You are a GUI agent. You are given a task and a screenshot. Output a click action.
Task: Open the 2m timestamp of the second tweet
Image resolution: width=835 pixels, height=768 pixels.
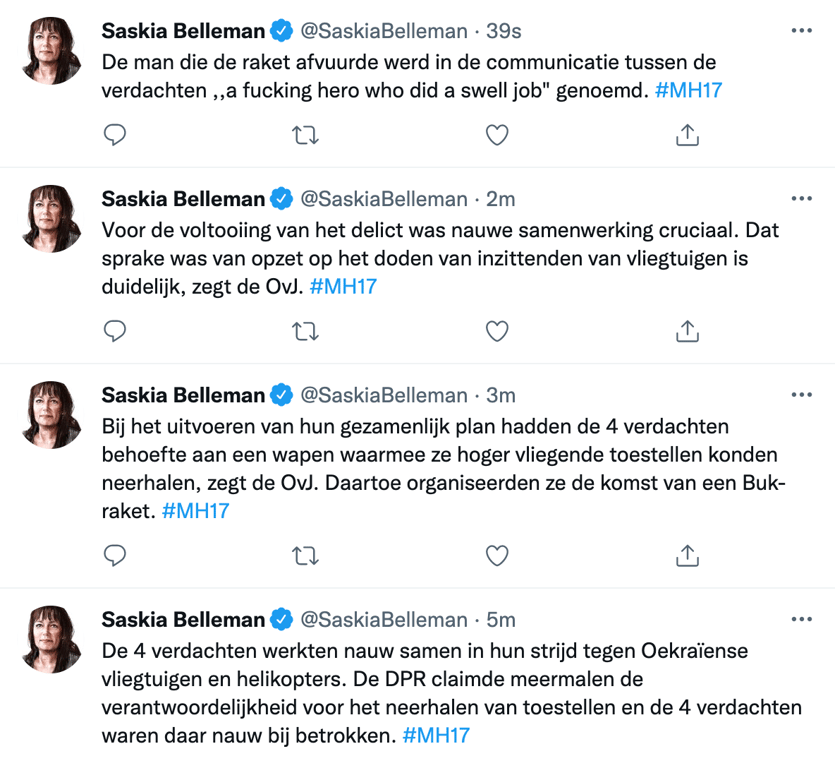500,199
